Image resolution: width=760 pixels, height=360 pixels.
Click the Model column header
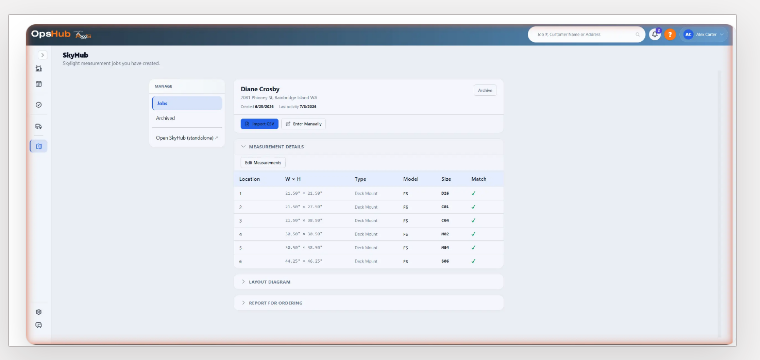[x=410, y=179]
